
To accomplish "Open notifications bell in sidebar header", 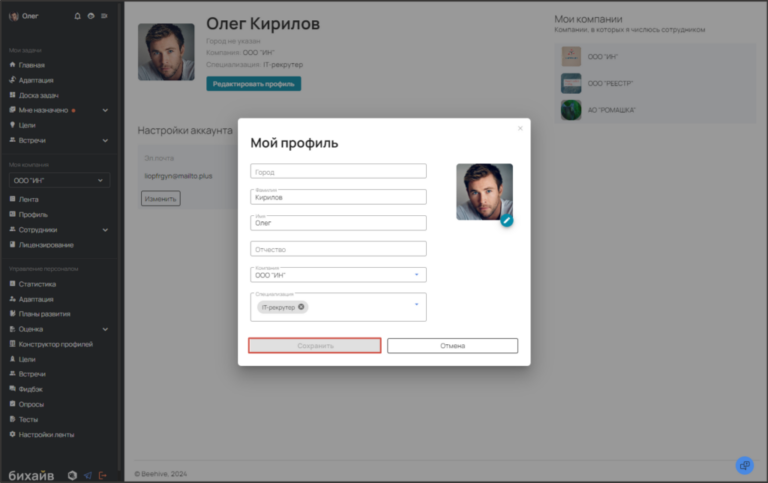I will coord(79,16).
